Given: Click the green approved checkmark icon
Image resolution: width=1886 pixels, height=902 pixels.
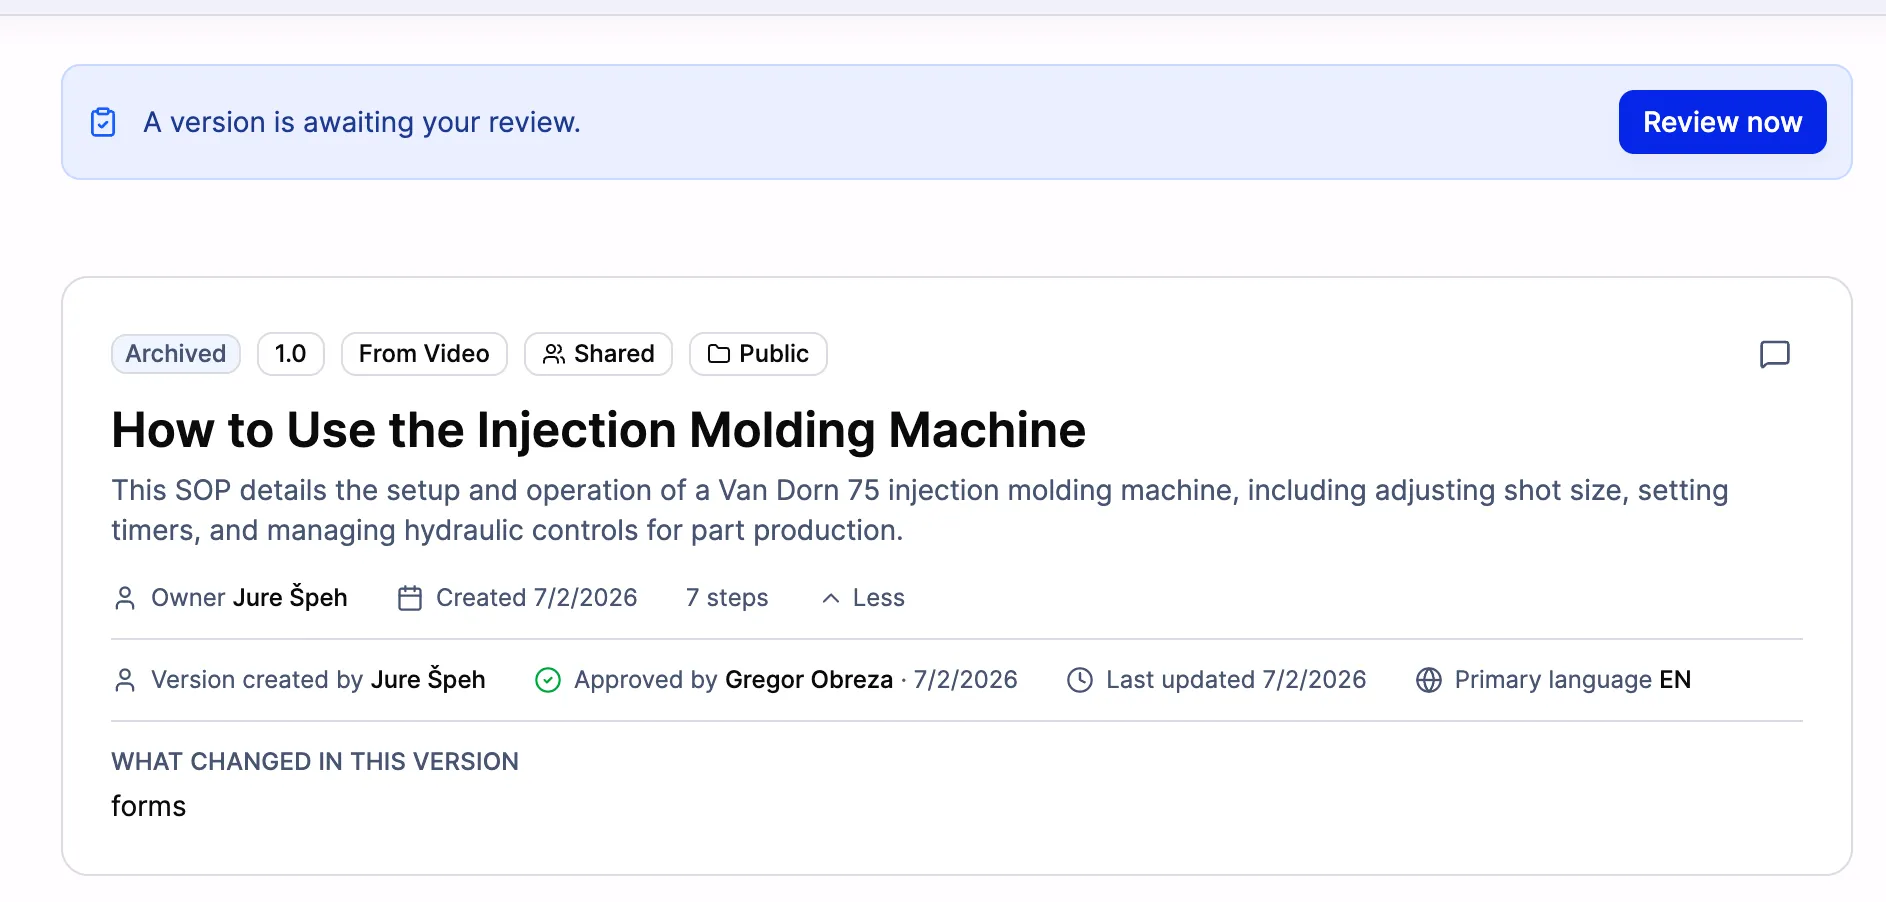Looking at the screenshot, I should (x=548, y=680).
